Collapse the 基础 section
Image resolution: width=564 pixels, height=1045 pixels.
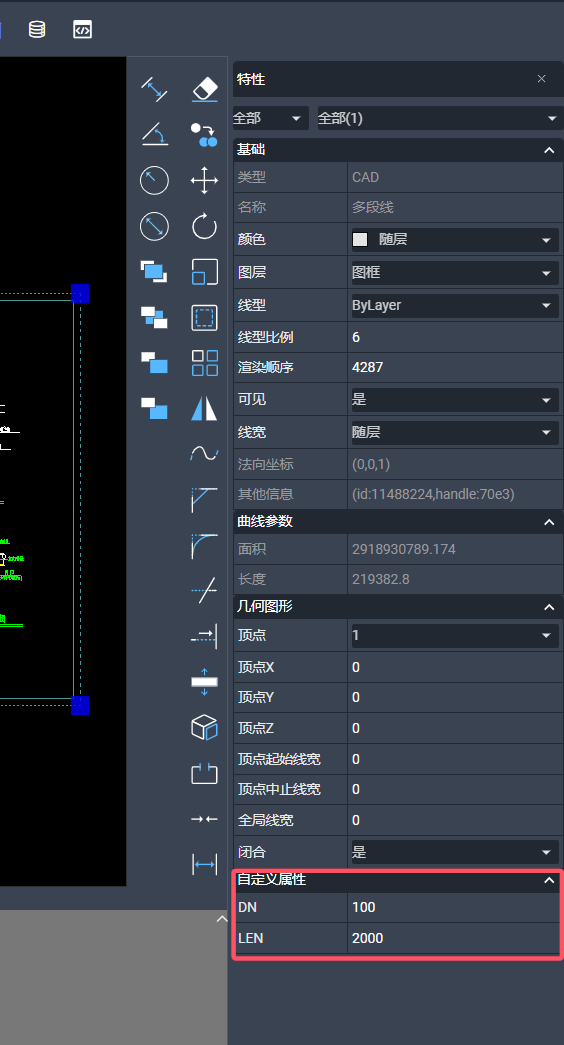(x=549, y=150)
